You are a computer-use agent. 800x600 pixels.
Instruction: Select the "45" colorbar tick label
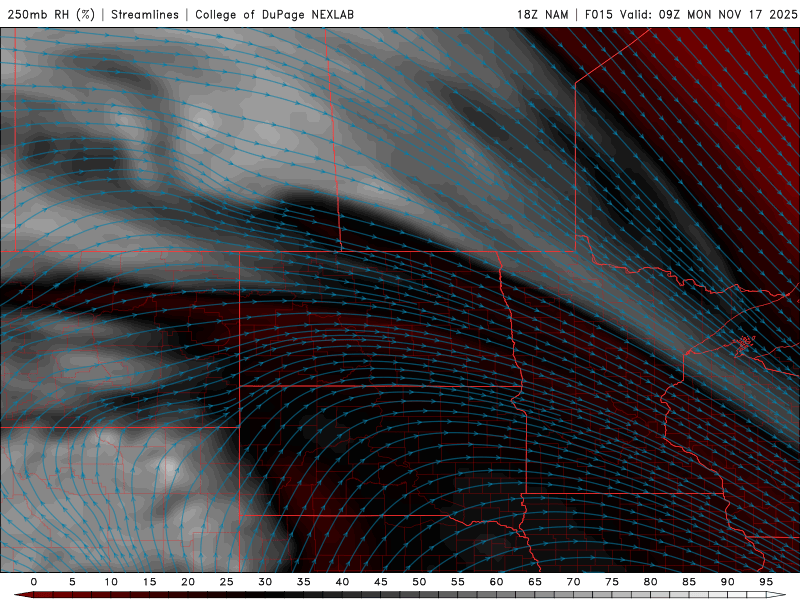[x=381, y=582]
